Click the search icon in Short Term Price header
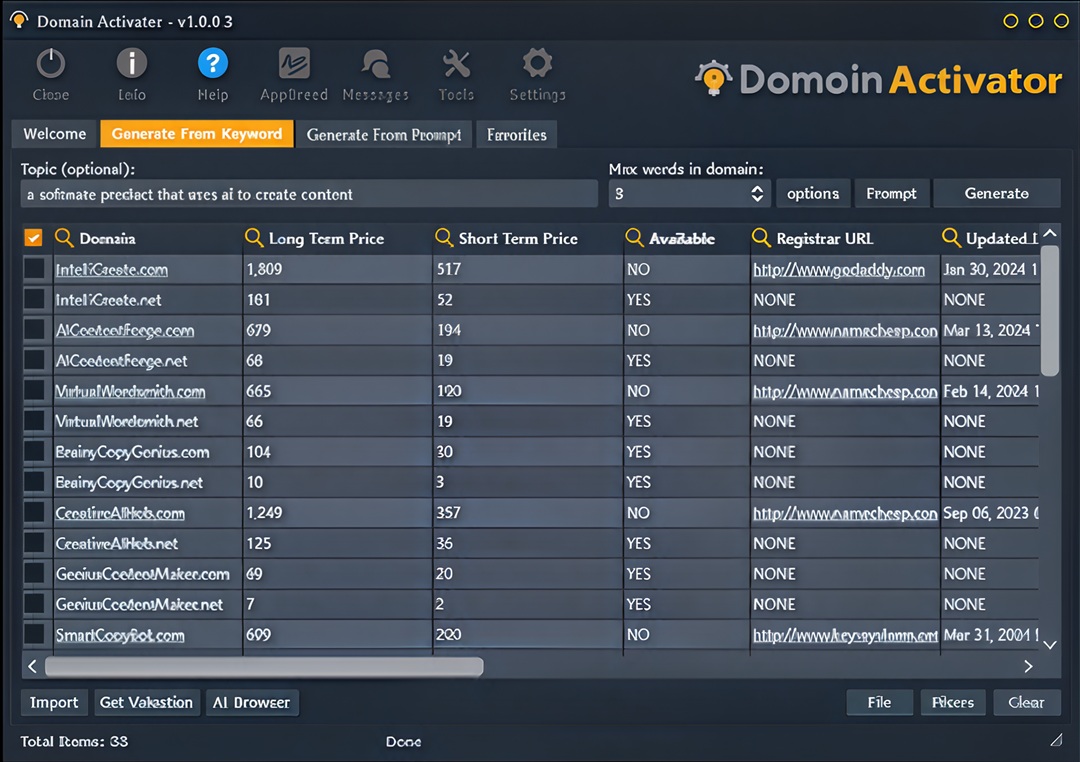Viewport: 1080px width, 762px height. point(444,238)
